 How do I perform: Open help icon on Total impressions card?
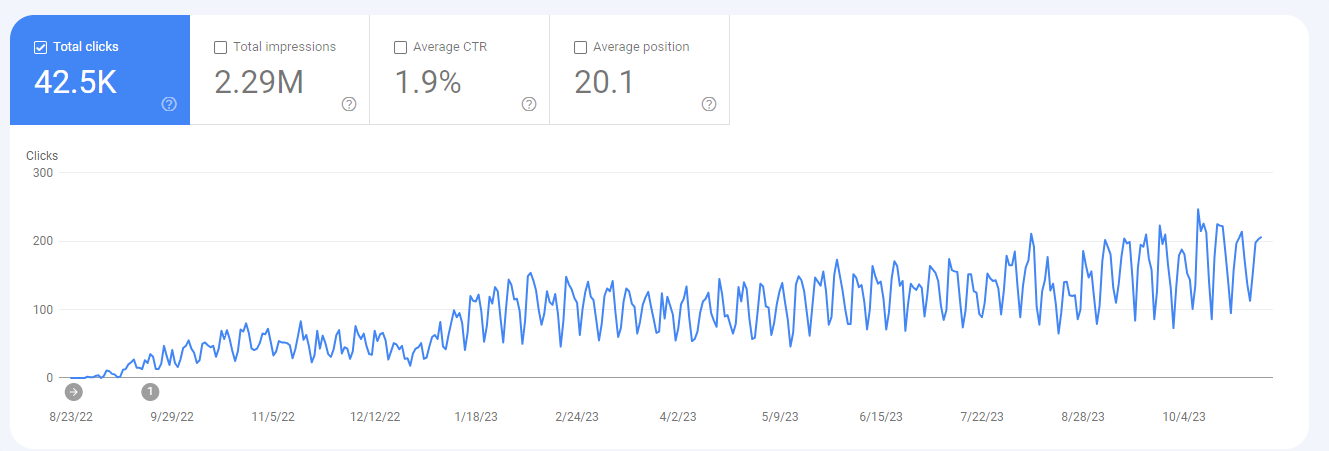(349, 104)
